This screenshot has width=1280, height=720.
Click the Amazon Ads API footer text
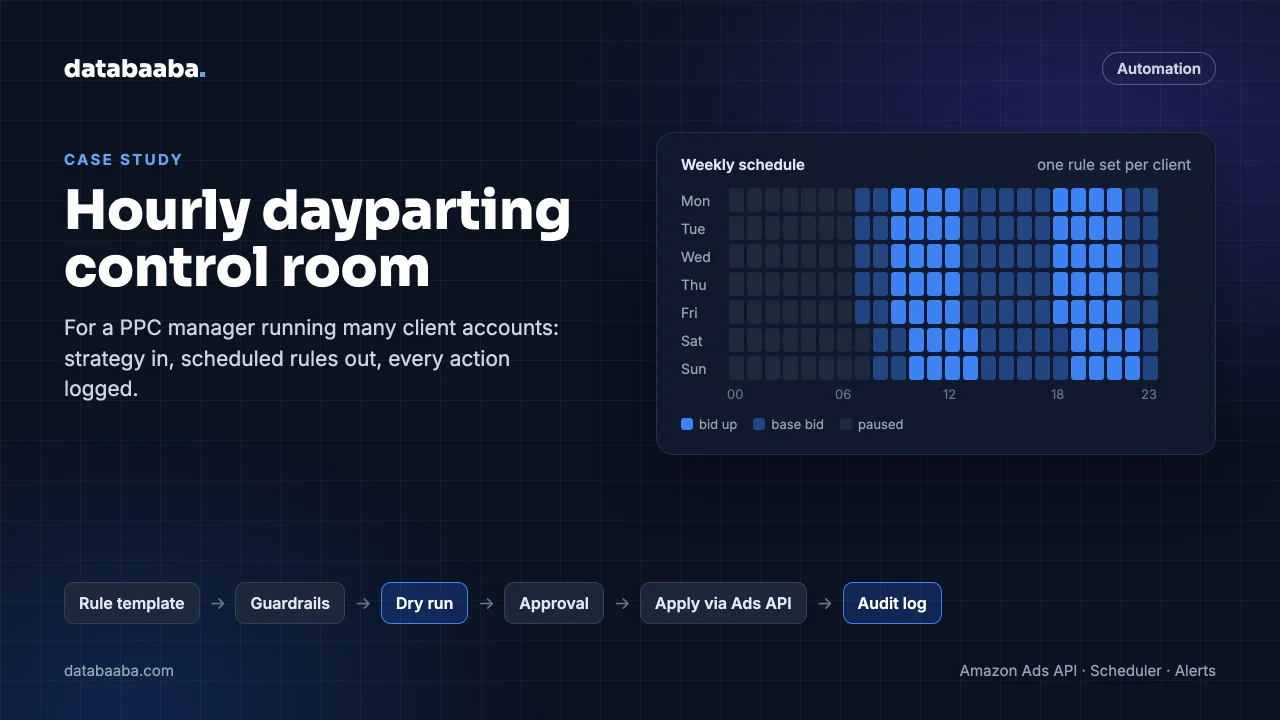coord(1018,671)
